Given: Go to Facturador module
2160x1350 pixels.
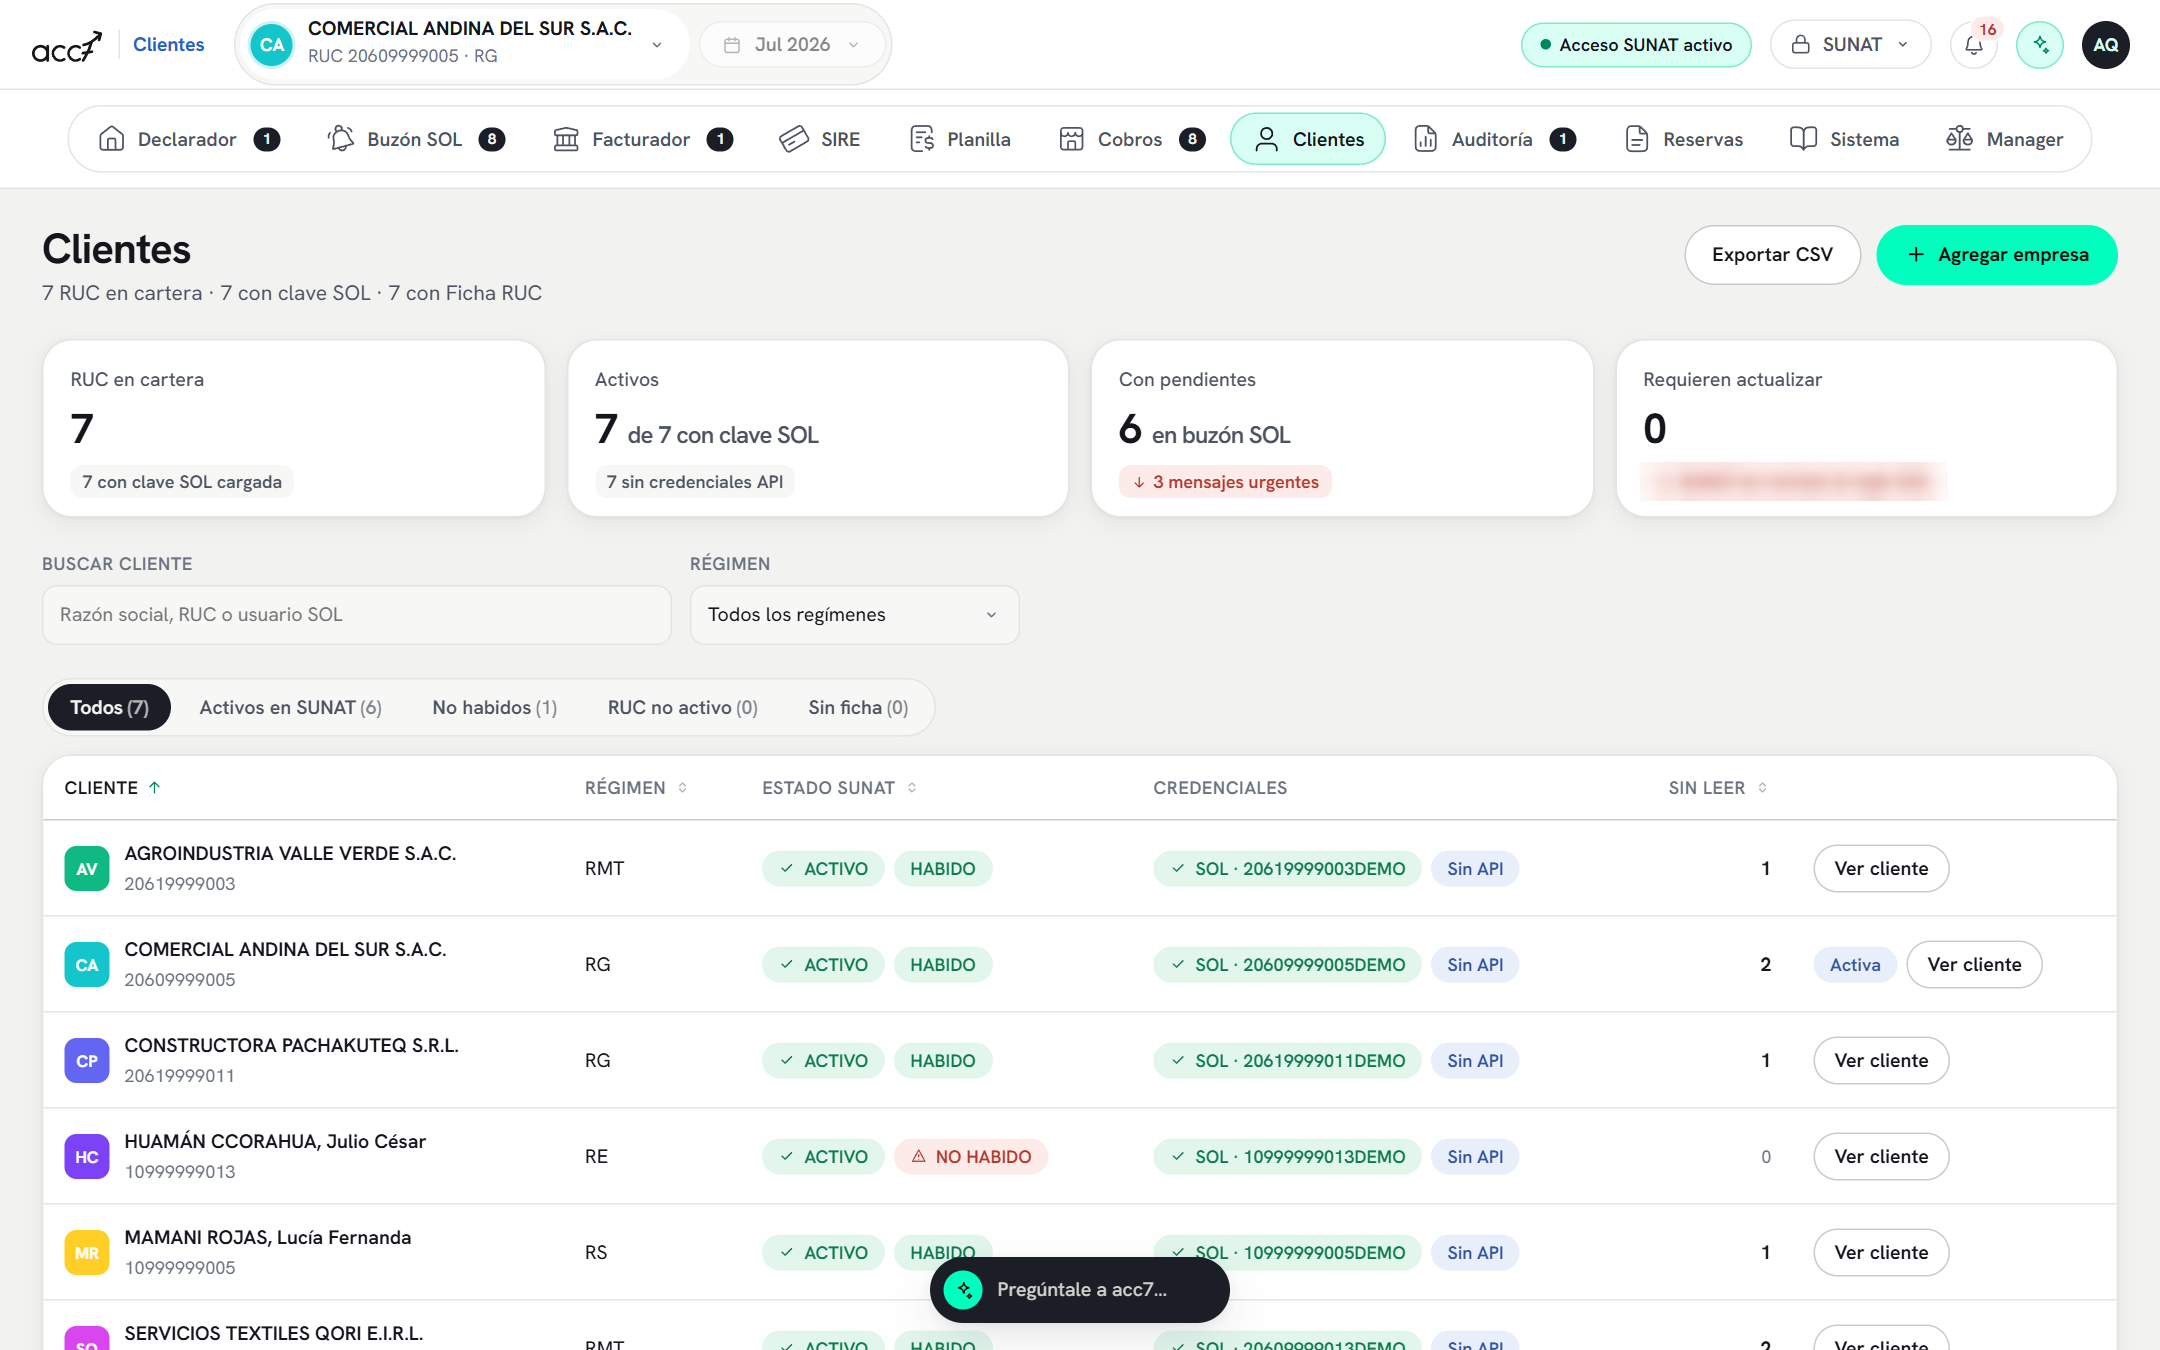Looking at the screenshot, I should coord(642,139).
